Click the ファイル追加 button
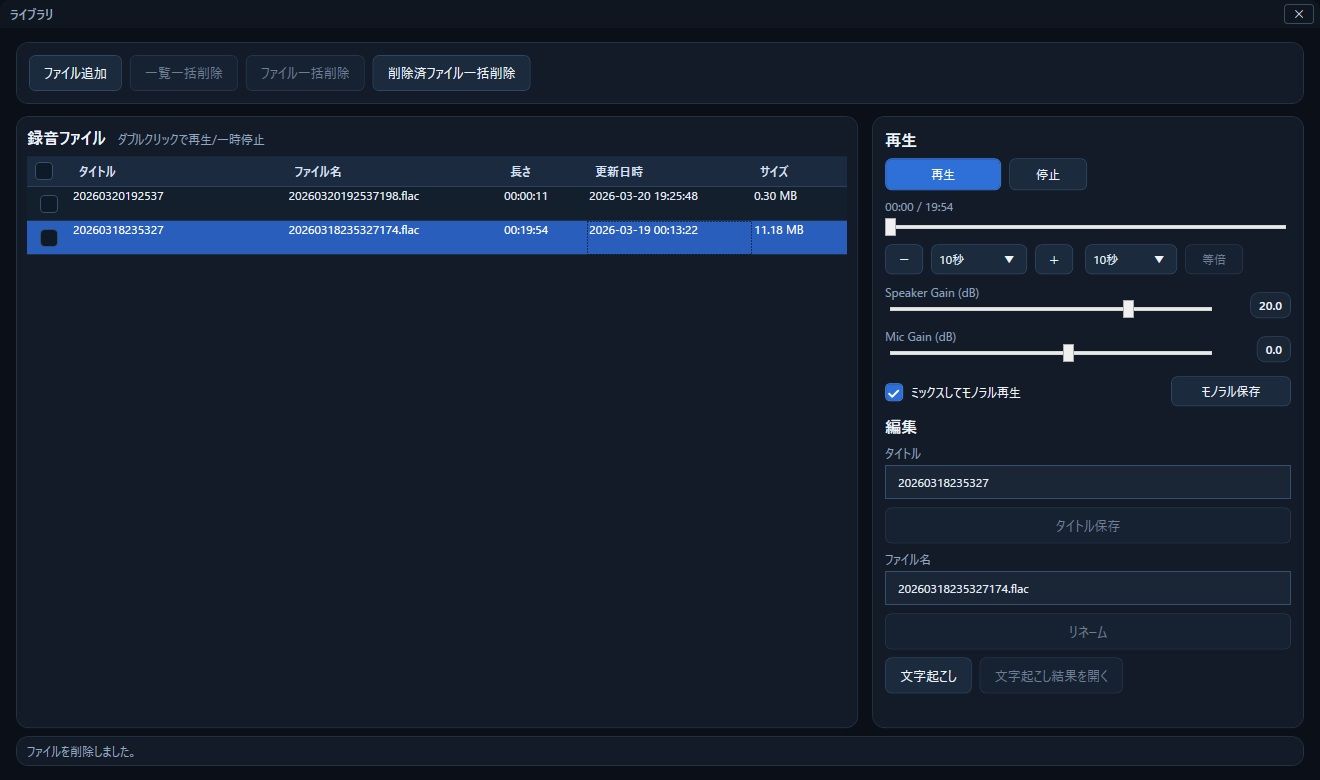 pyautogui.click(x=75, y=73)
